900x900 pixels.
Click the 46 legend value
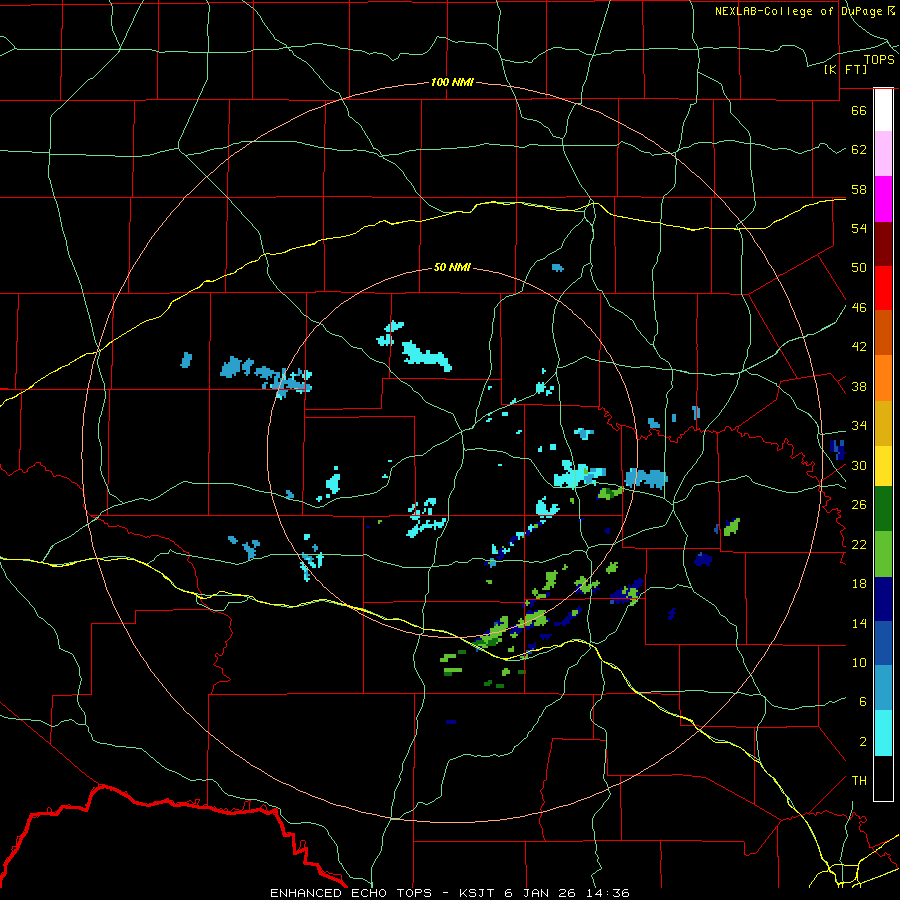pos(859,308)
